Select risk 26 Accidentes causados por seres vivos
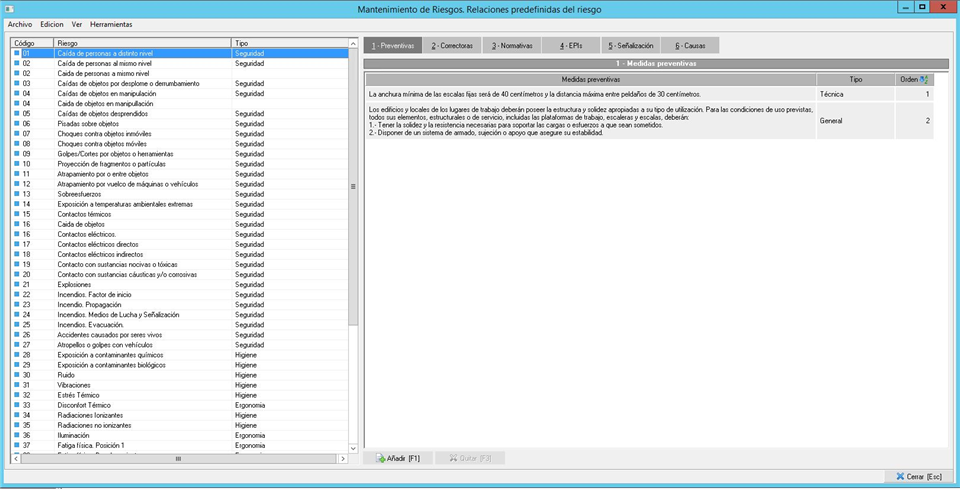 click(x=180, y=335)
